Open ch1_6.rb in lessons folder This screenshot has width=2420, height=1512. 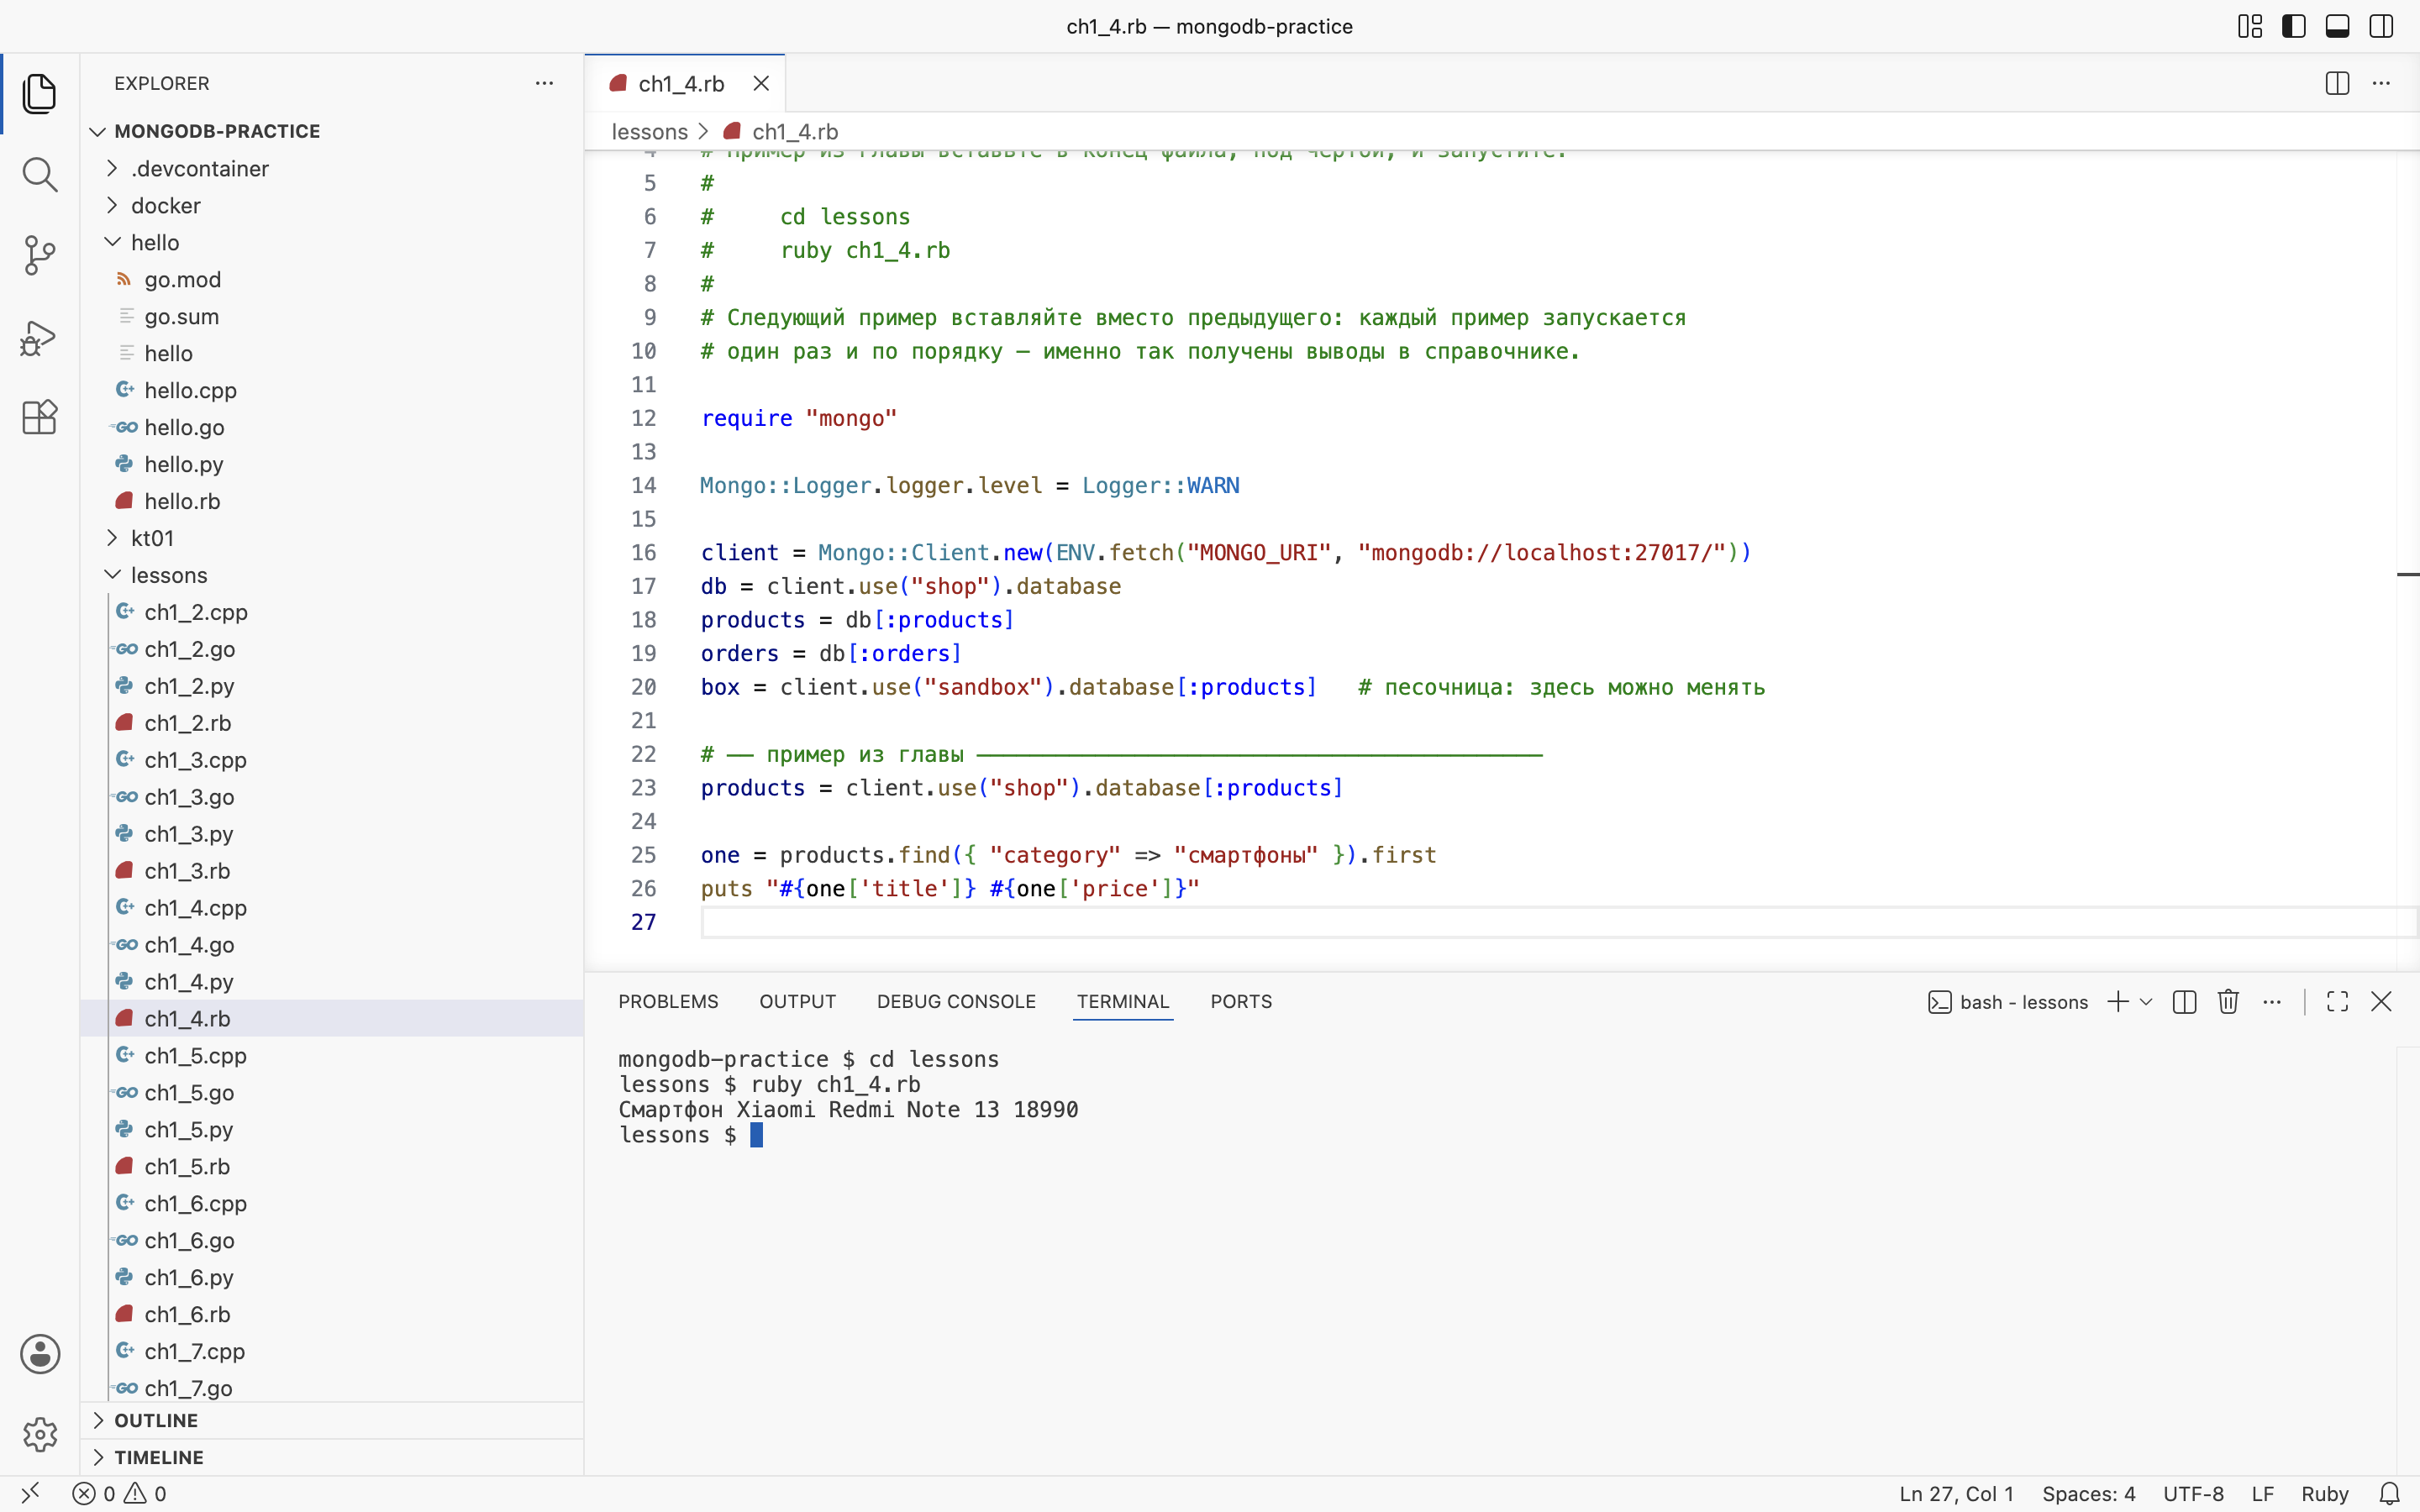332,1314
